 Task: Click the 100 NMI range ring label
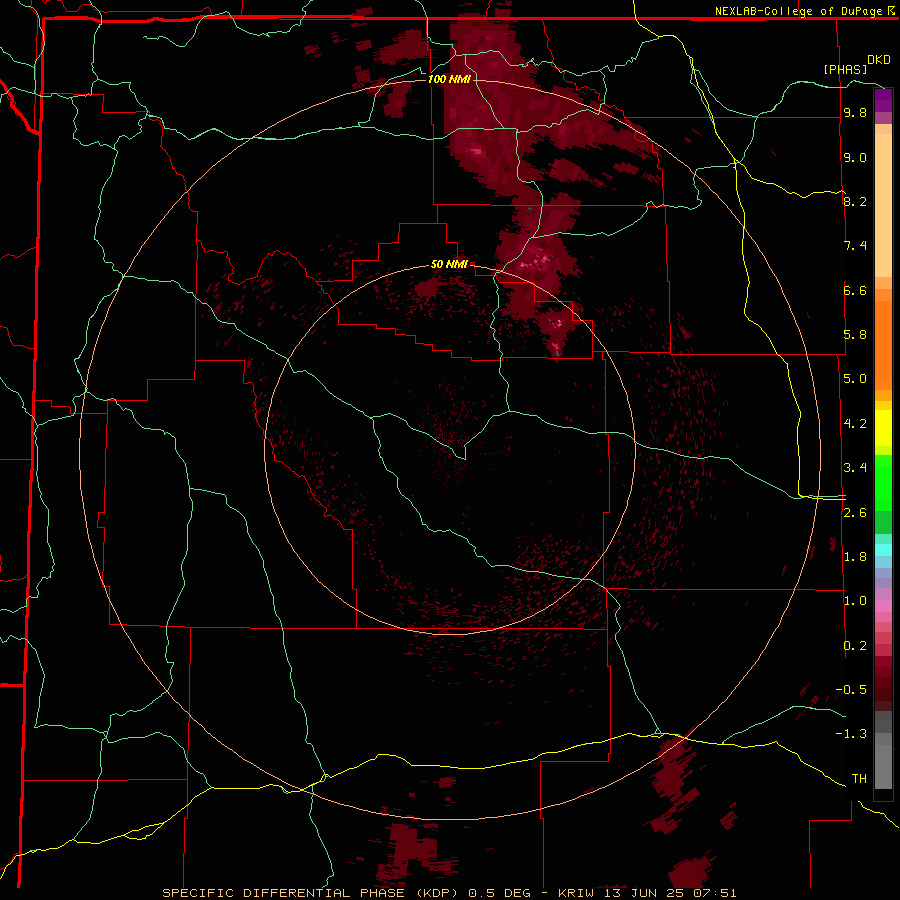449,79
